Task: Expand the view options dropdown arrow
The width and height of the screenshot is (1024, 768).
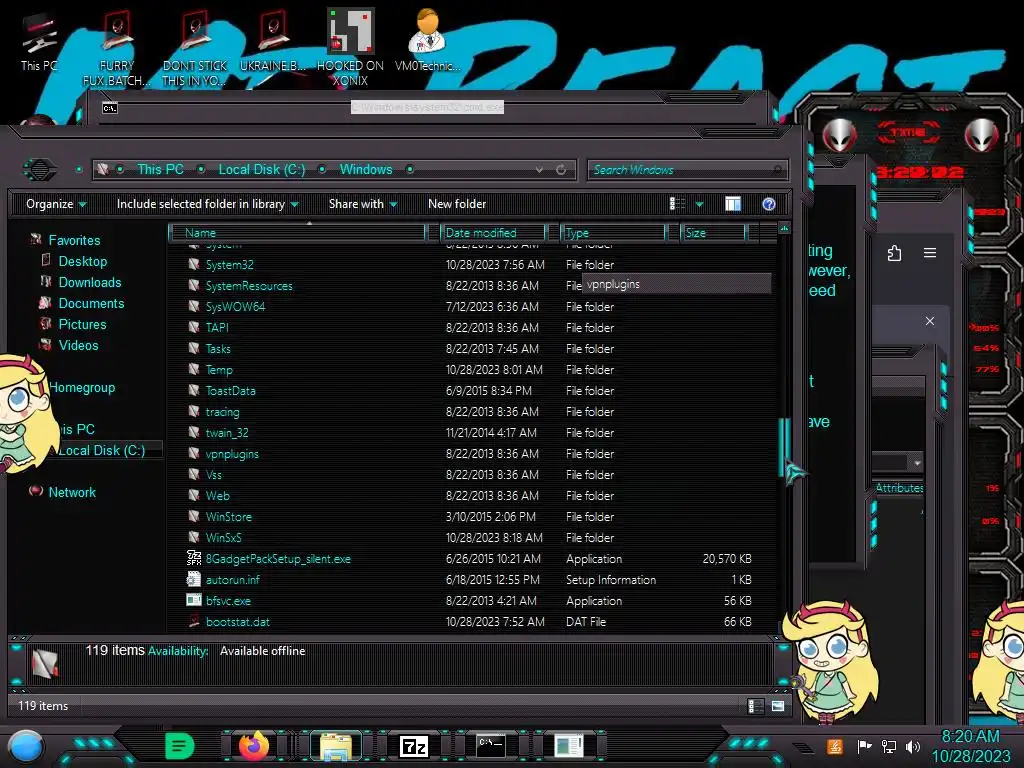Action: 699,204
